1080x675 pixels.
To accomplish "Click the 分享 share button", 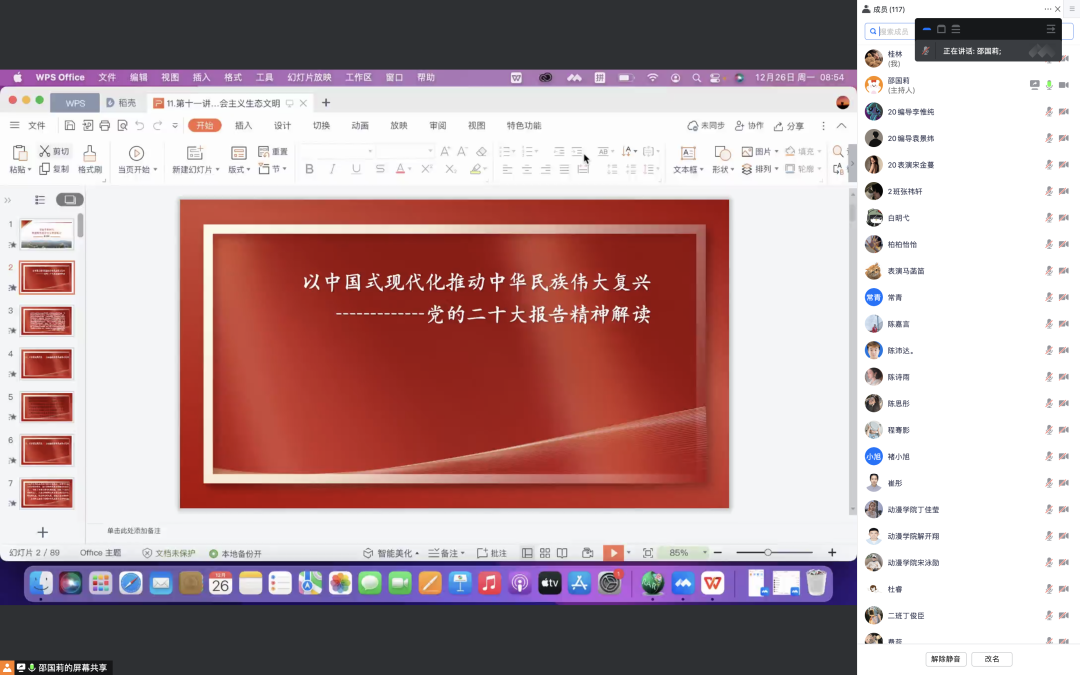I will point(788,126).
